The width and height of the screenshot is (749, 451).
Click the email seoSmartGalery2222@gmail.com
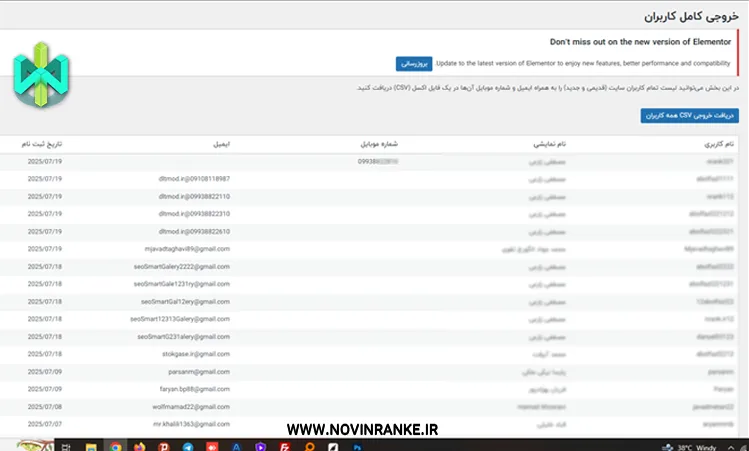(182, 267)
